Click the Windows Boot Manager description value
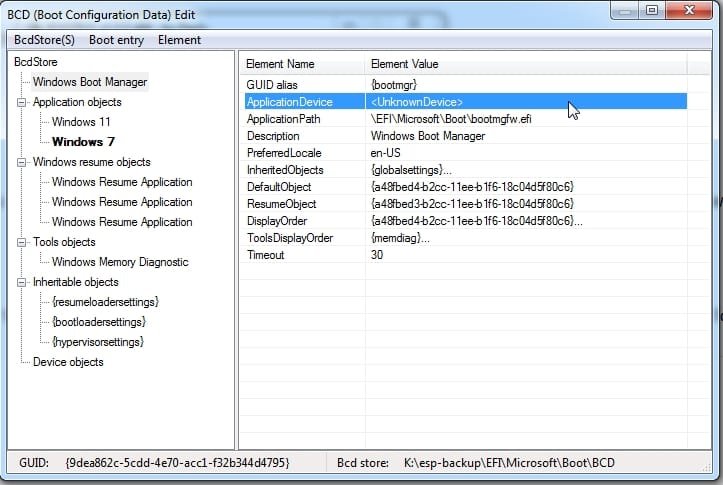 pos(428,136)
